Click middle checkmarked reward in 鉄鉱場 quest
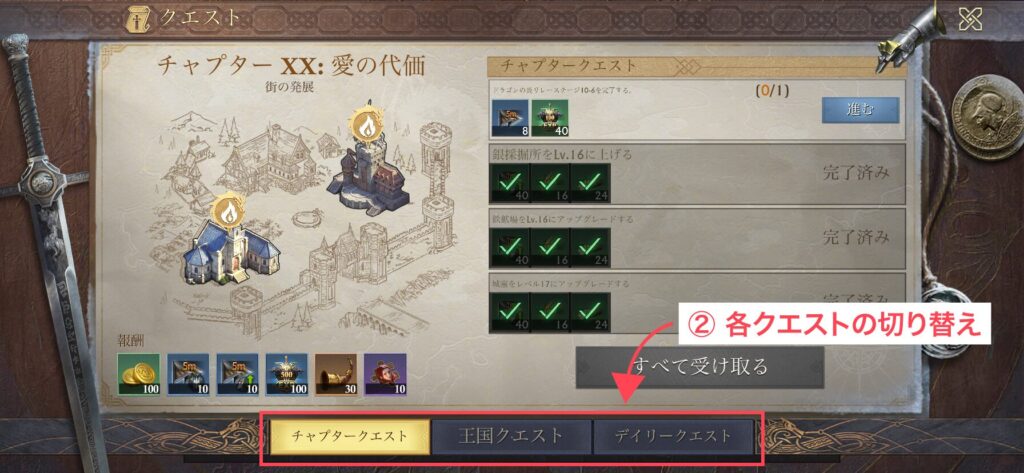 tap(551, 248)
